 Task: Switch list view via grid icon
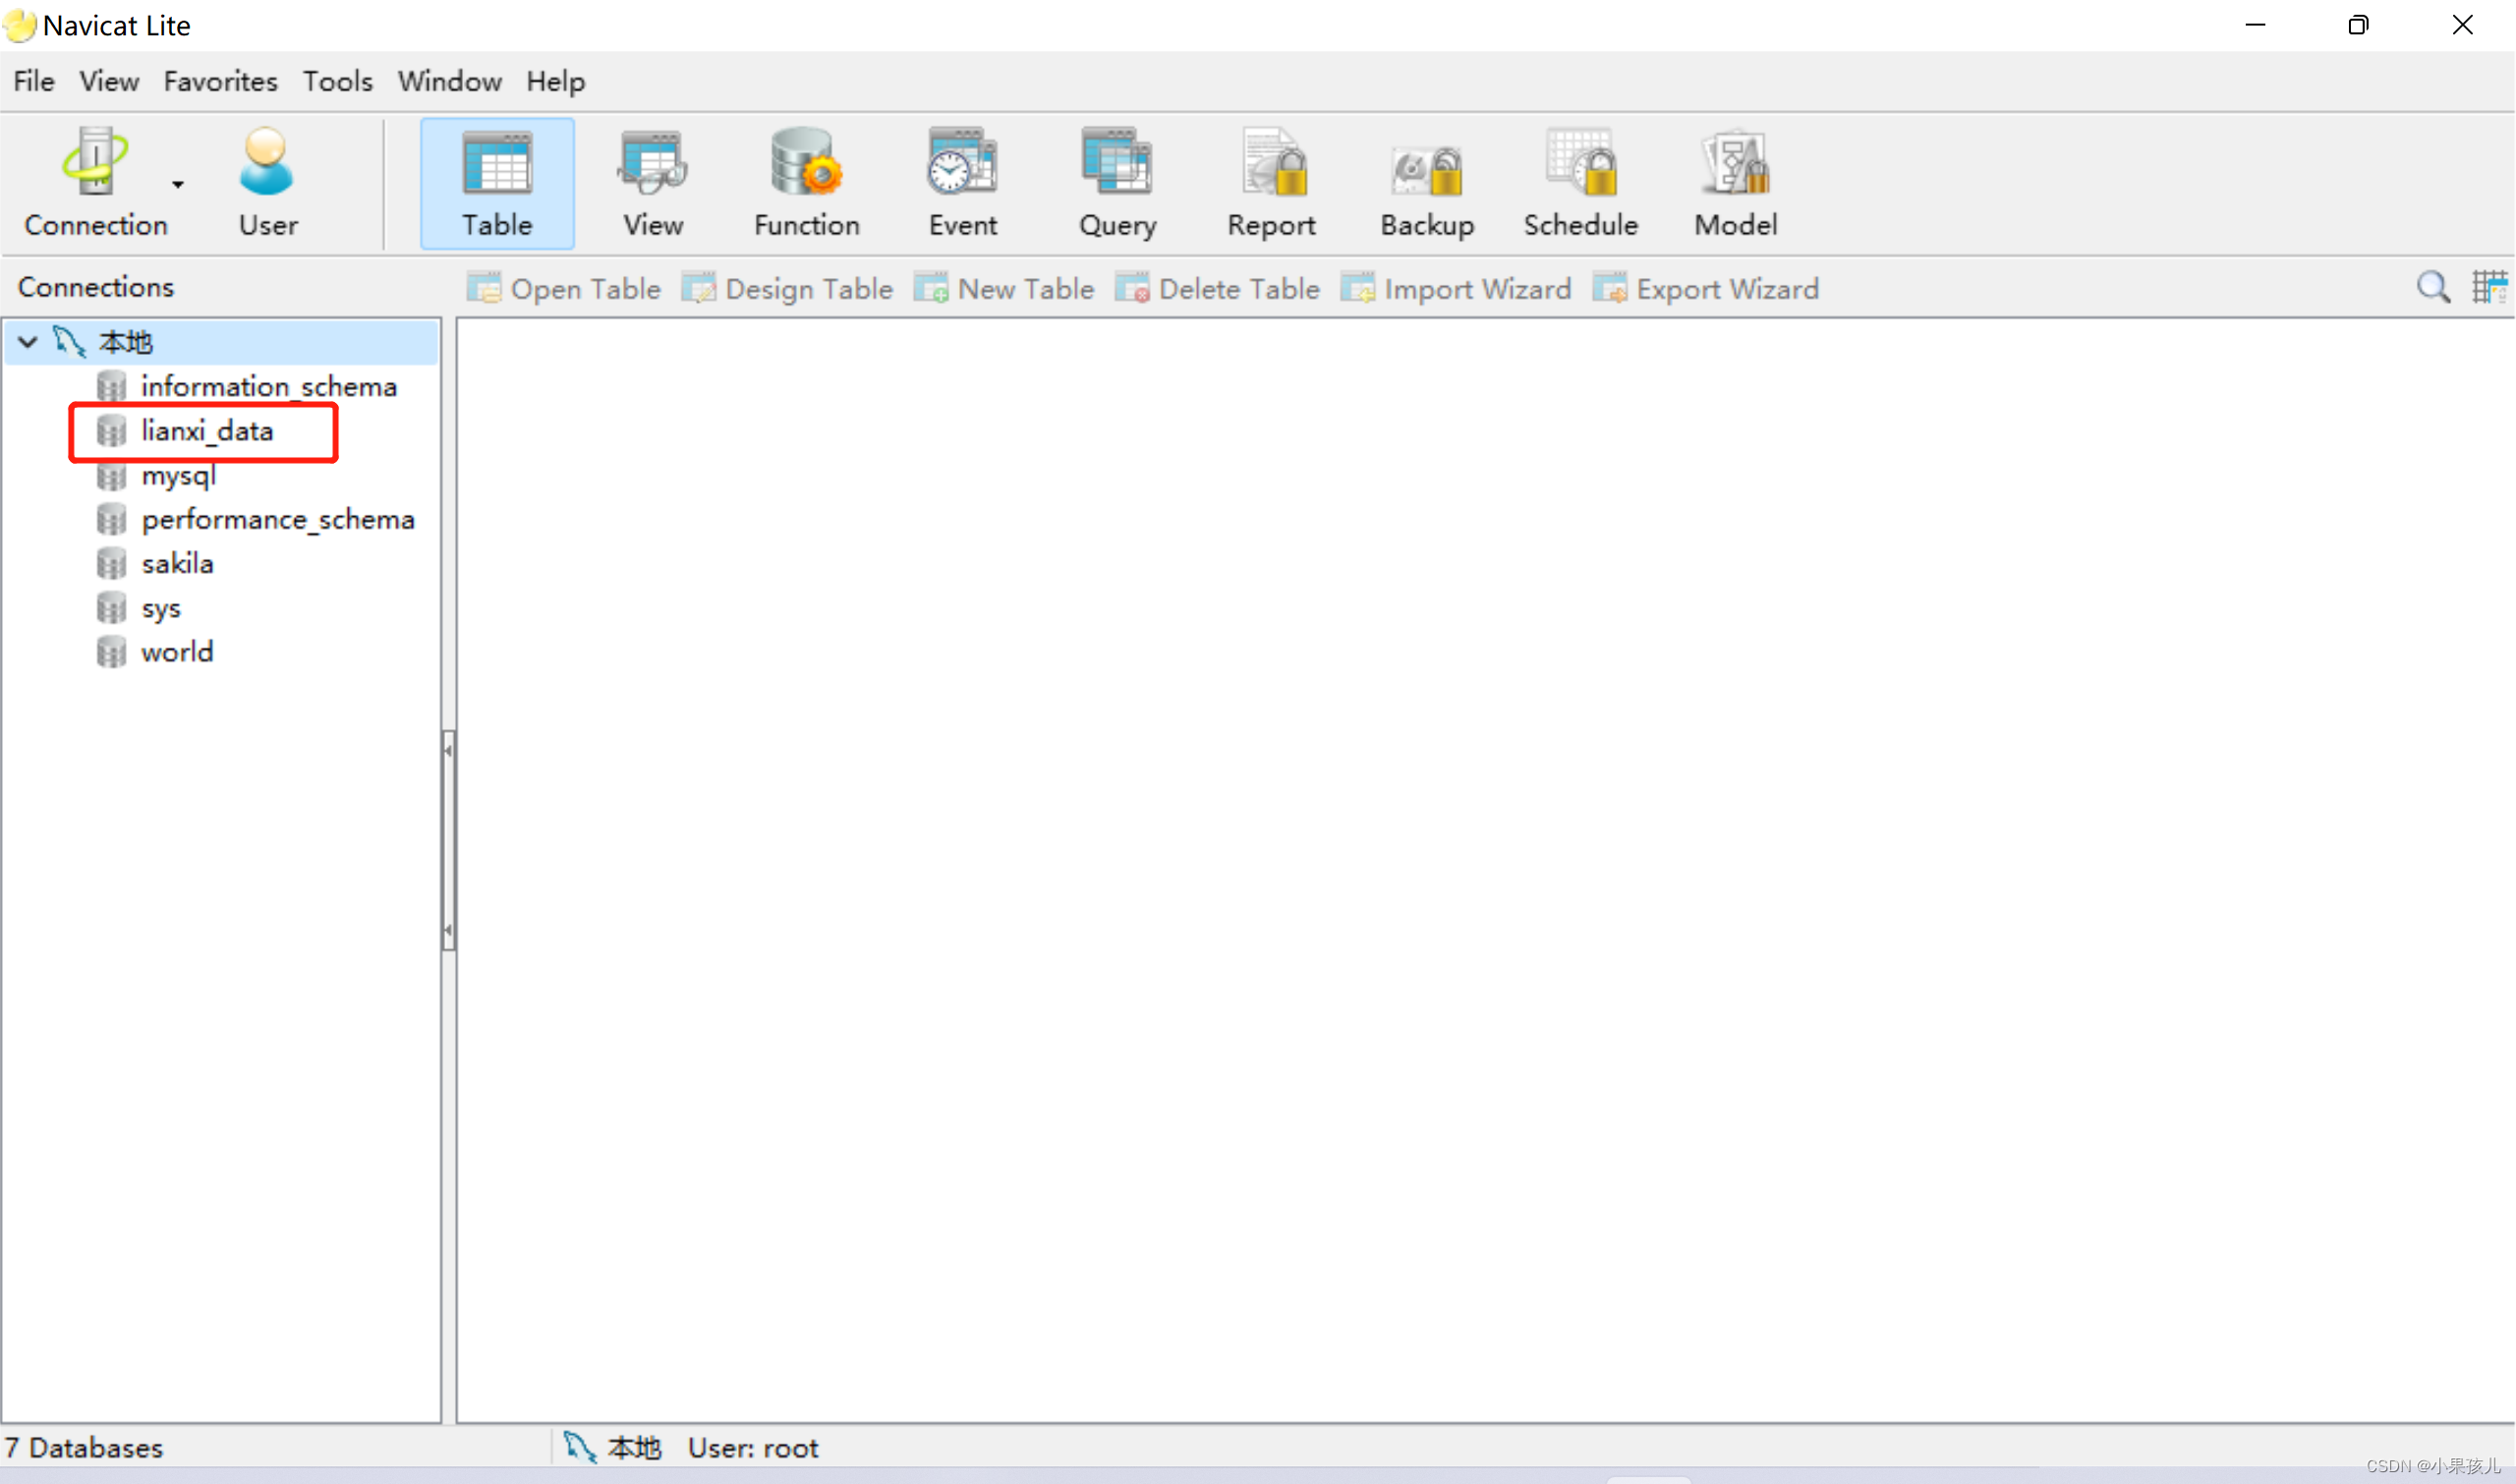pos(2488,288)
